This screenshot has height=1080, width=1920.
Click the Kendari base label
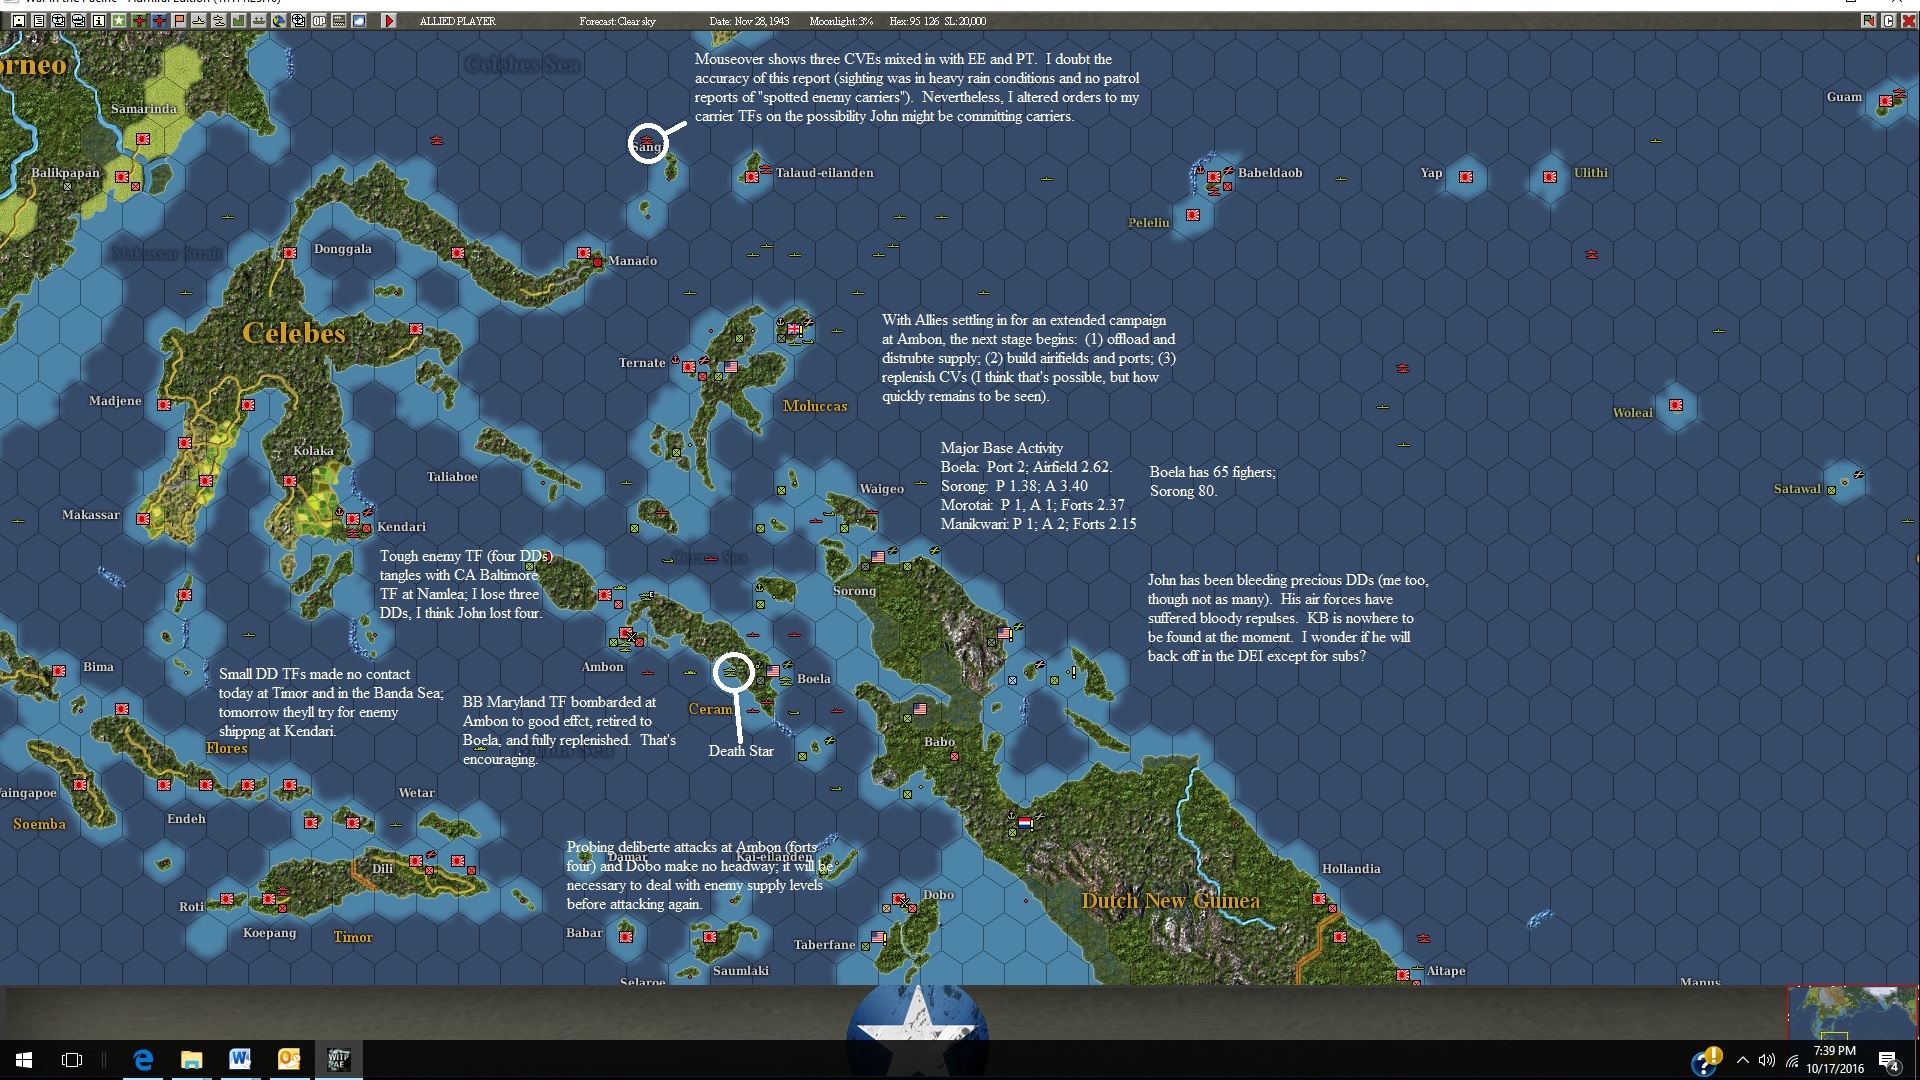tap(401, 527)
